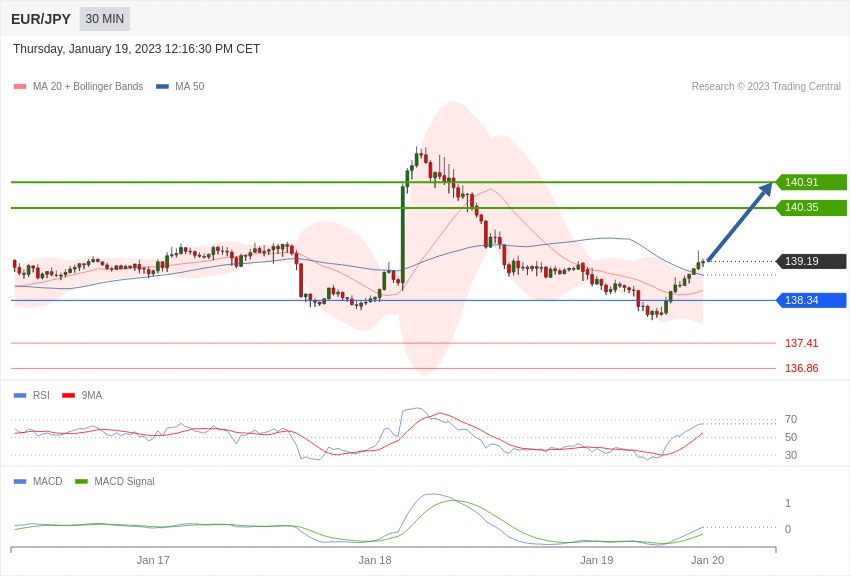Click the 136.86 support level value

click(801, 368)
